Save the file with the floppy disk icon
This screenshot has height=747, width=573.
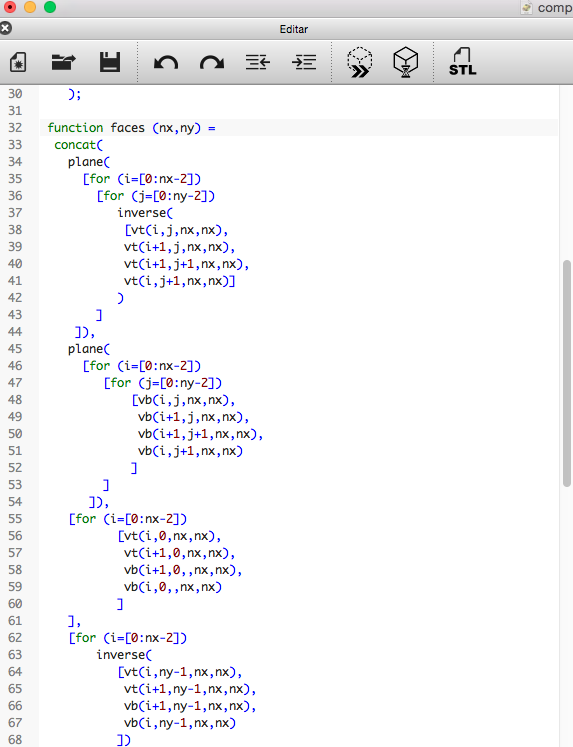110,62
